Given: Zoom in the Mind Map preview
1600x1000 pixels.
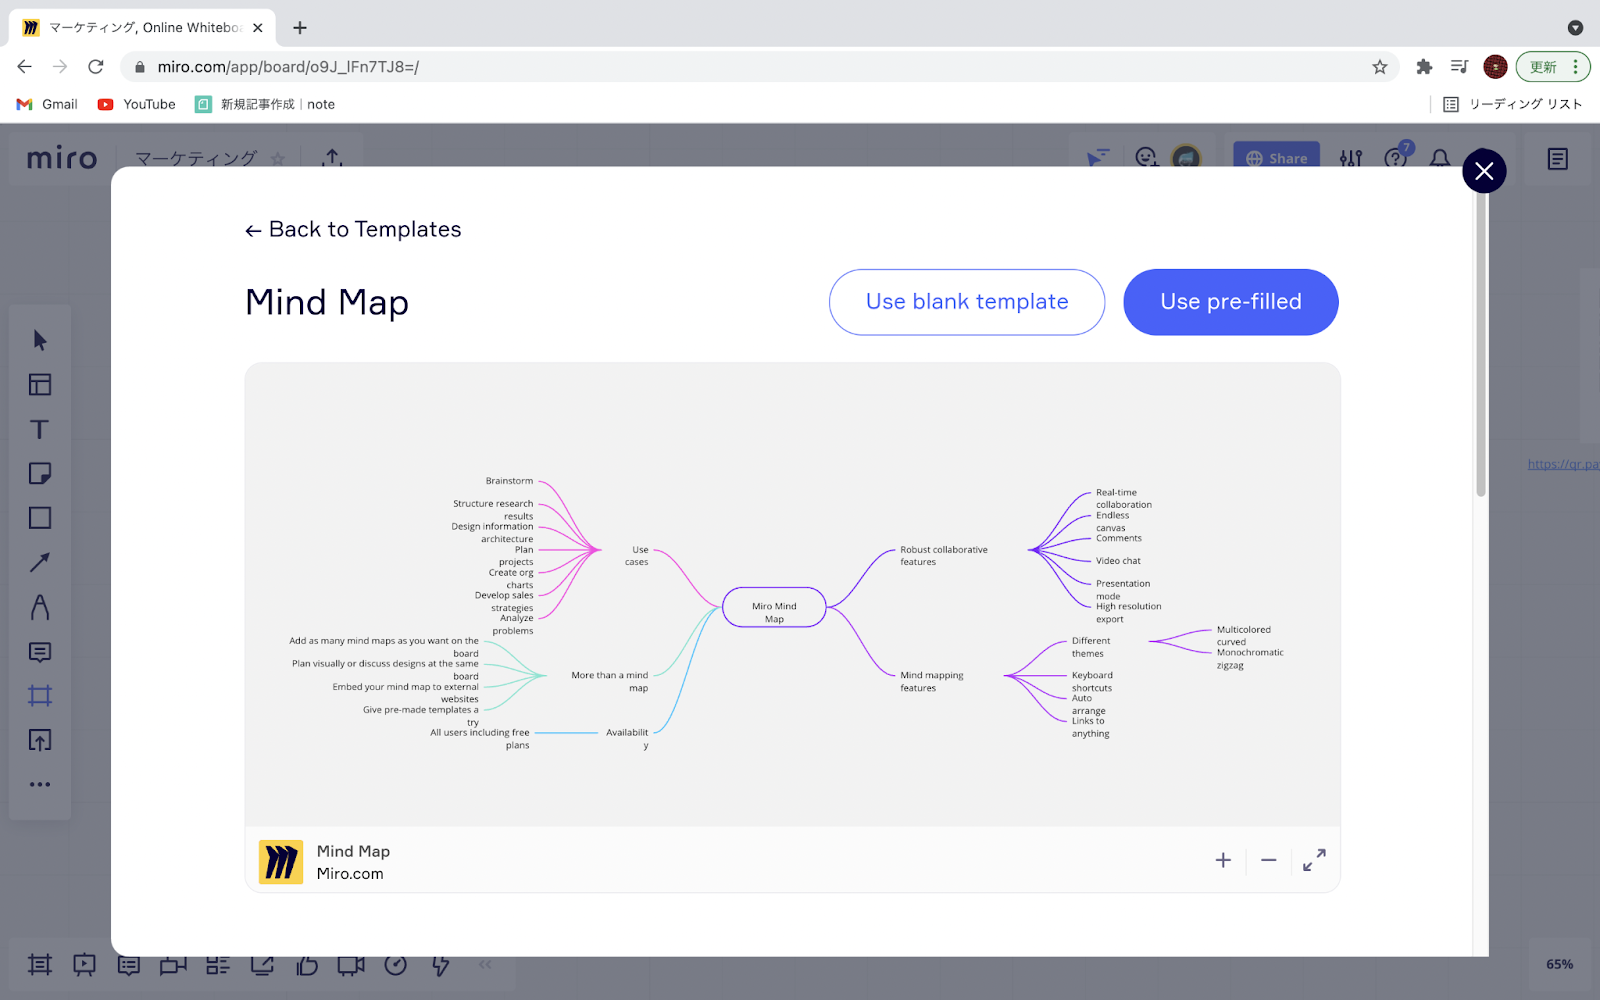Looking at the screenshot, I should [1223, 860].
